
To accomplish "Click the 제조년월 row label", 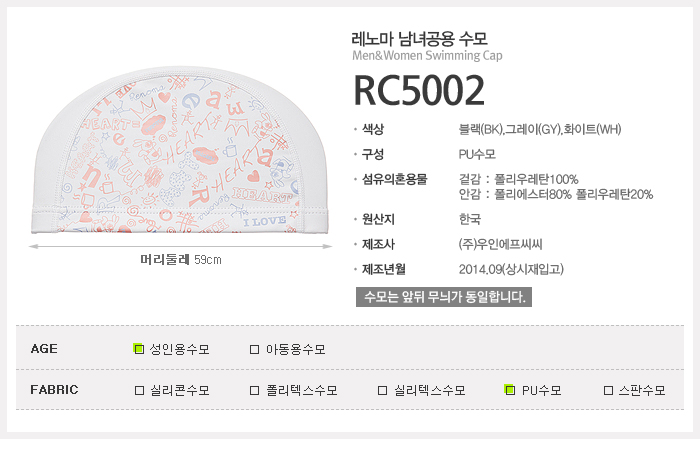I will [x=386, y=269].
